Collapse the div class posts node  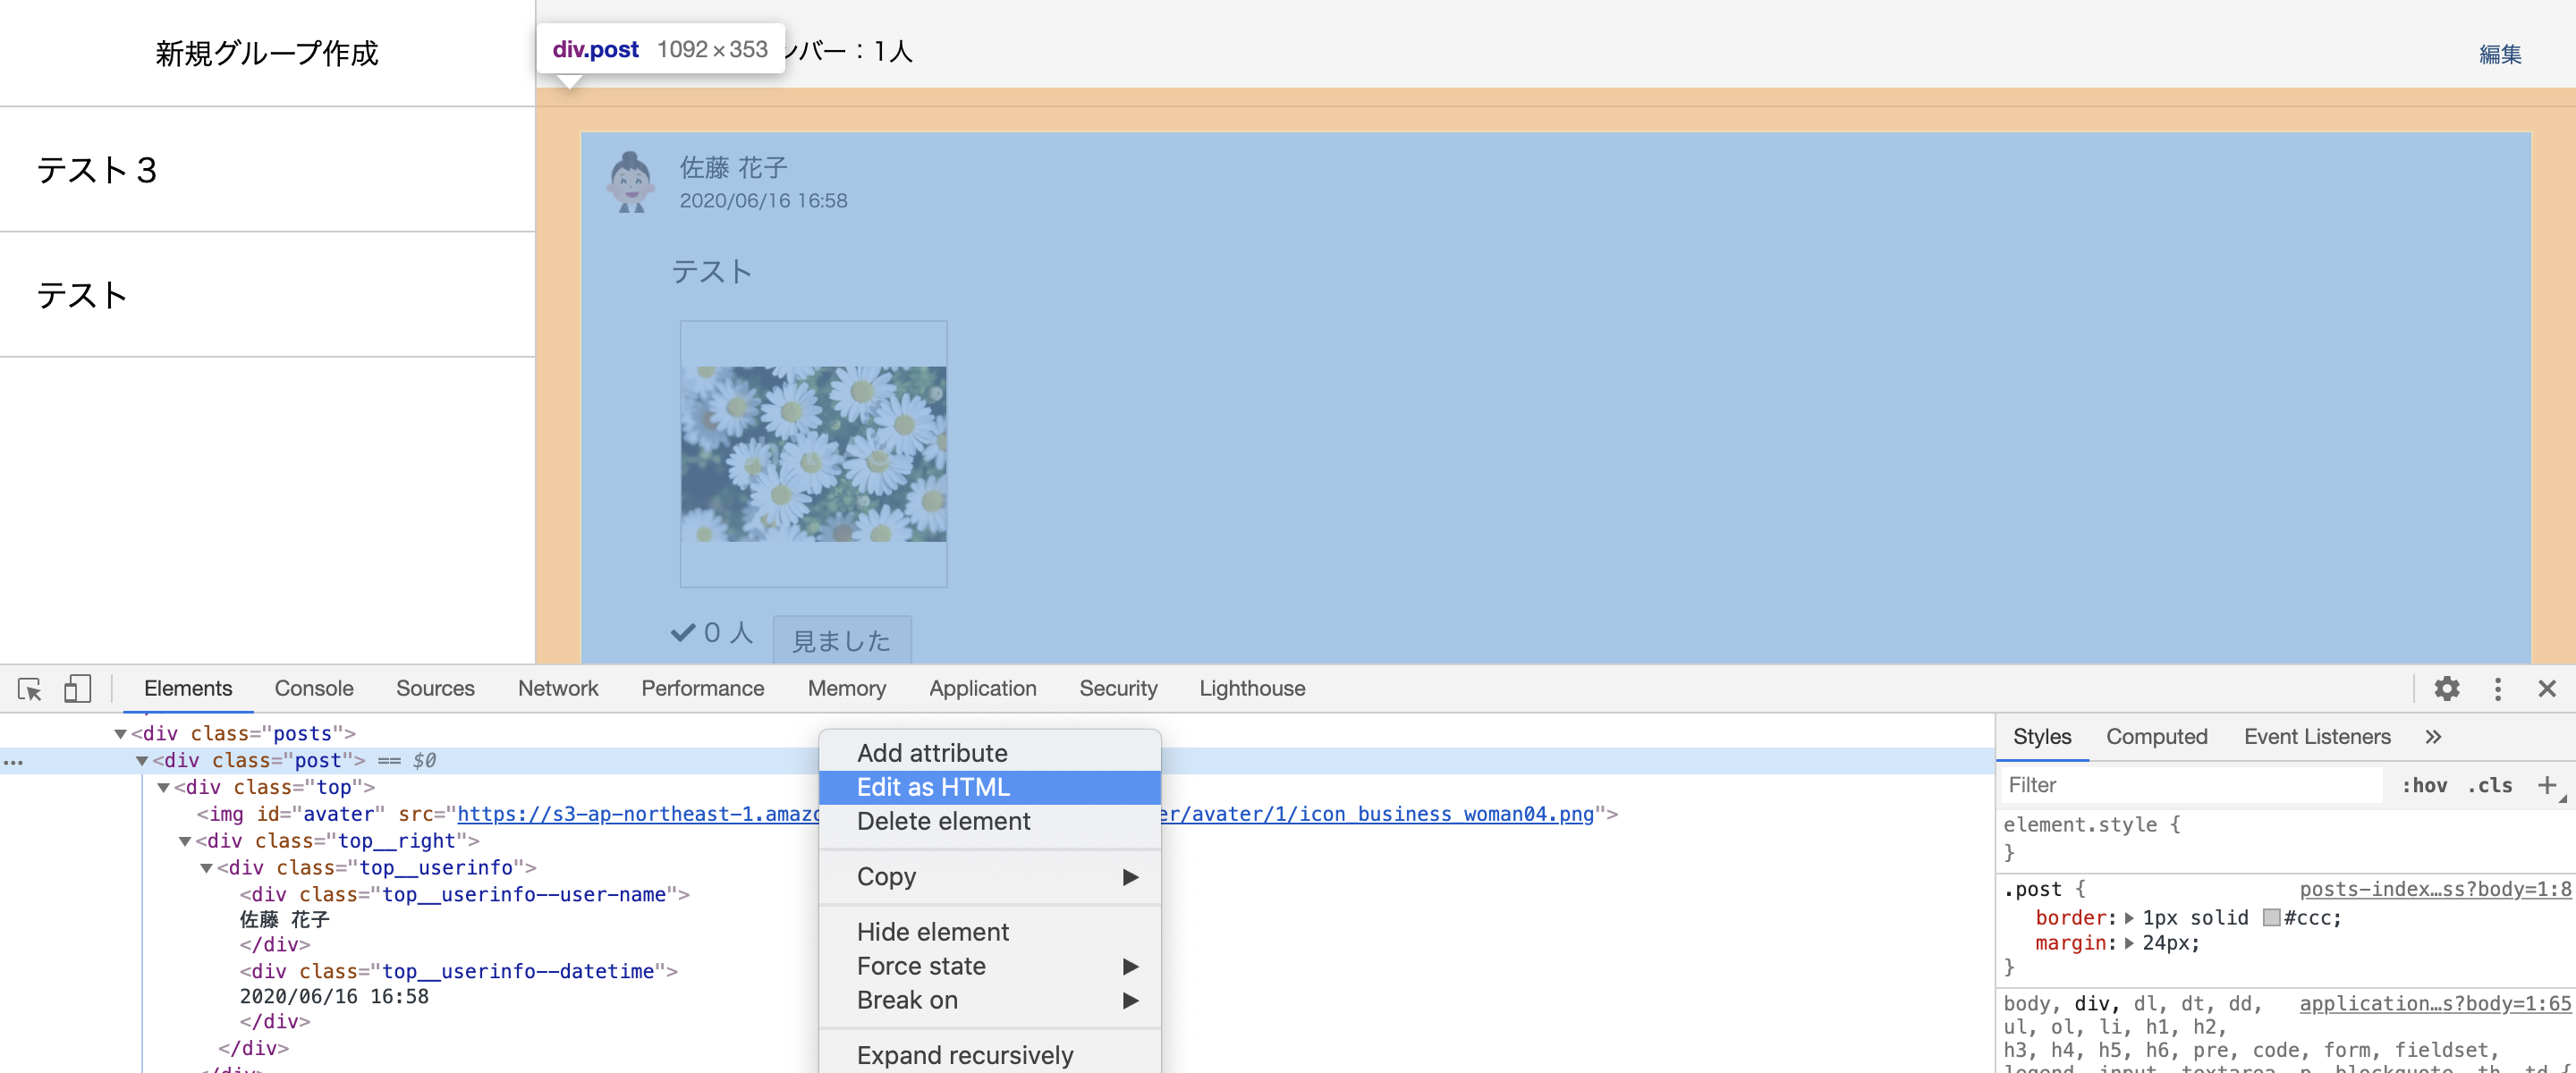point(121,734)
